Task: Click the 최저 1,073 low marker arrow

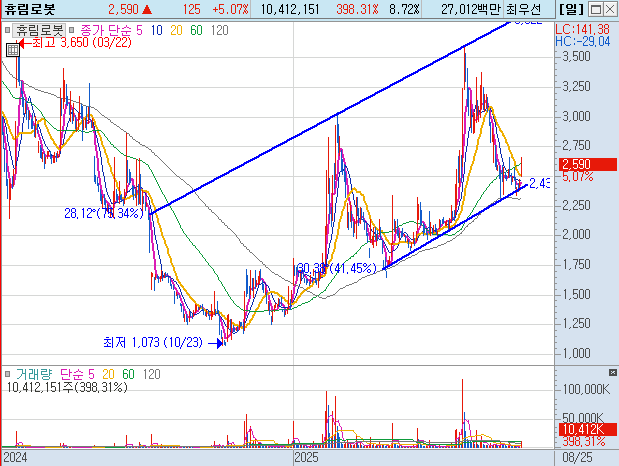Action: 216,344
